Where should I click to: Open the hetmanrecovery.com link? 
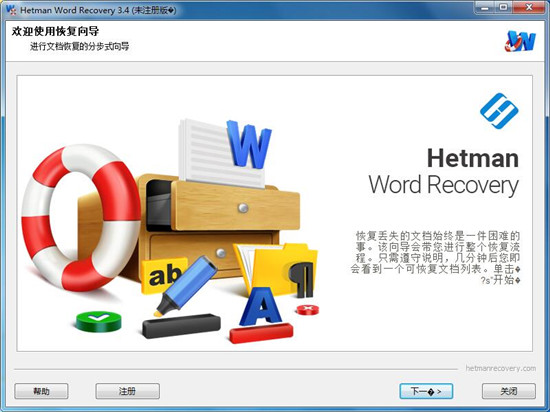501,368
